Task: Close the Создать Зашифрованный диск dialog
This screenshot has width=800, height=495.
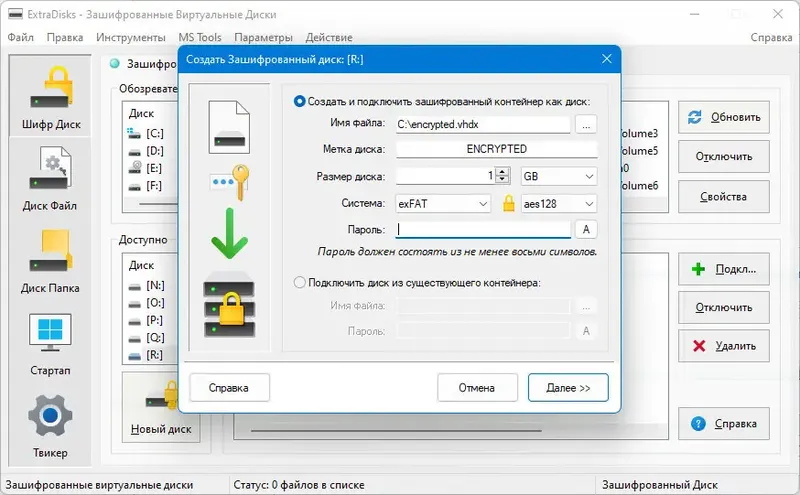Action: tap(606, 59)
